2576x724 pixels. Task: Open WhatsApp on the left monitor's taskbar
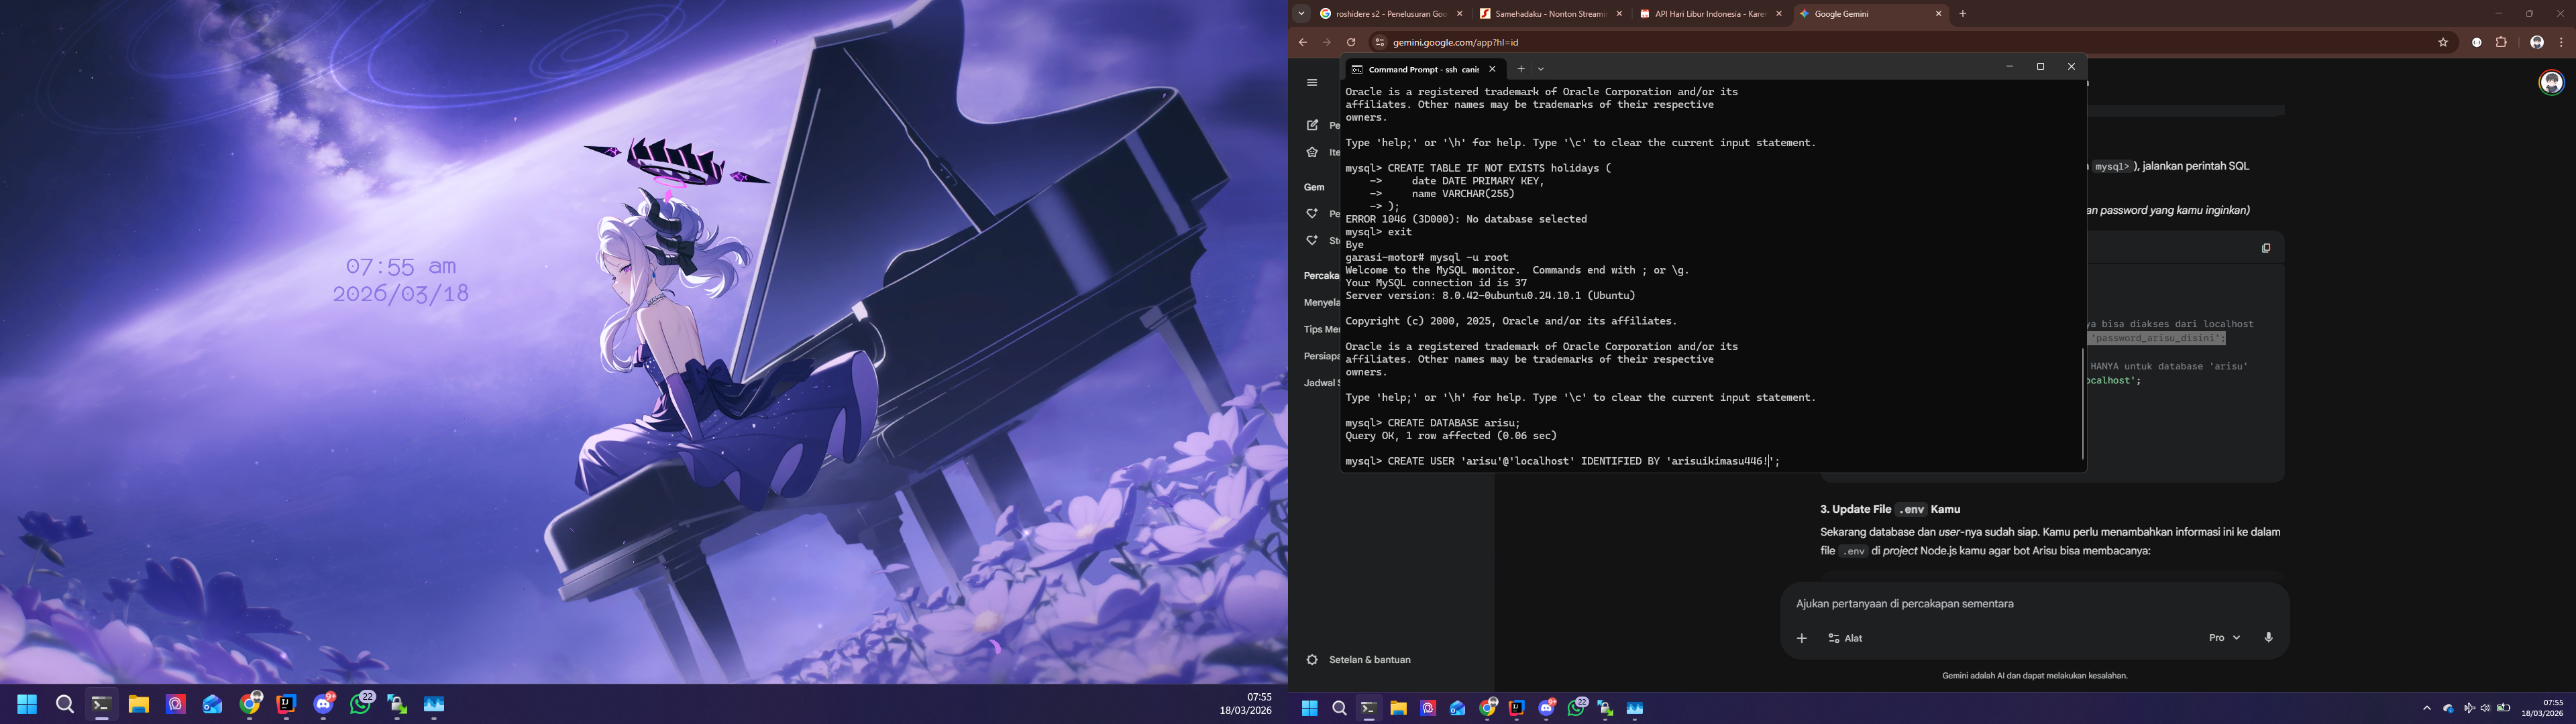coord(361,704)
